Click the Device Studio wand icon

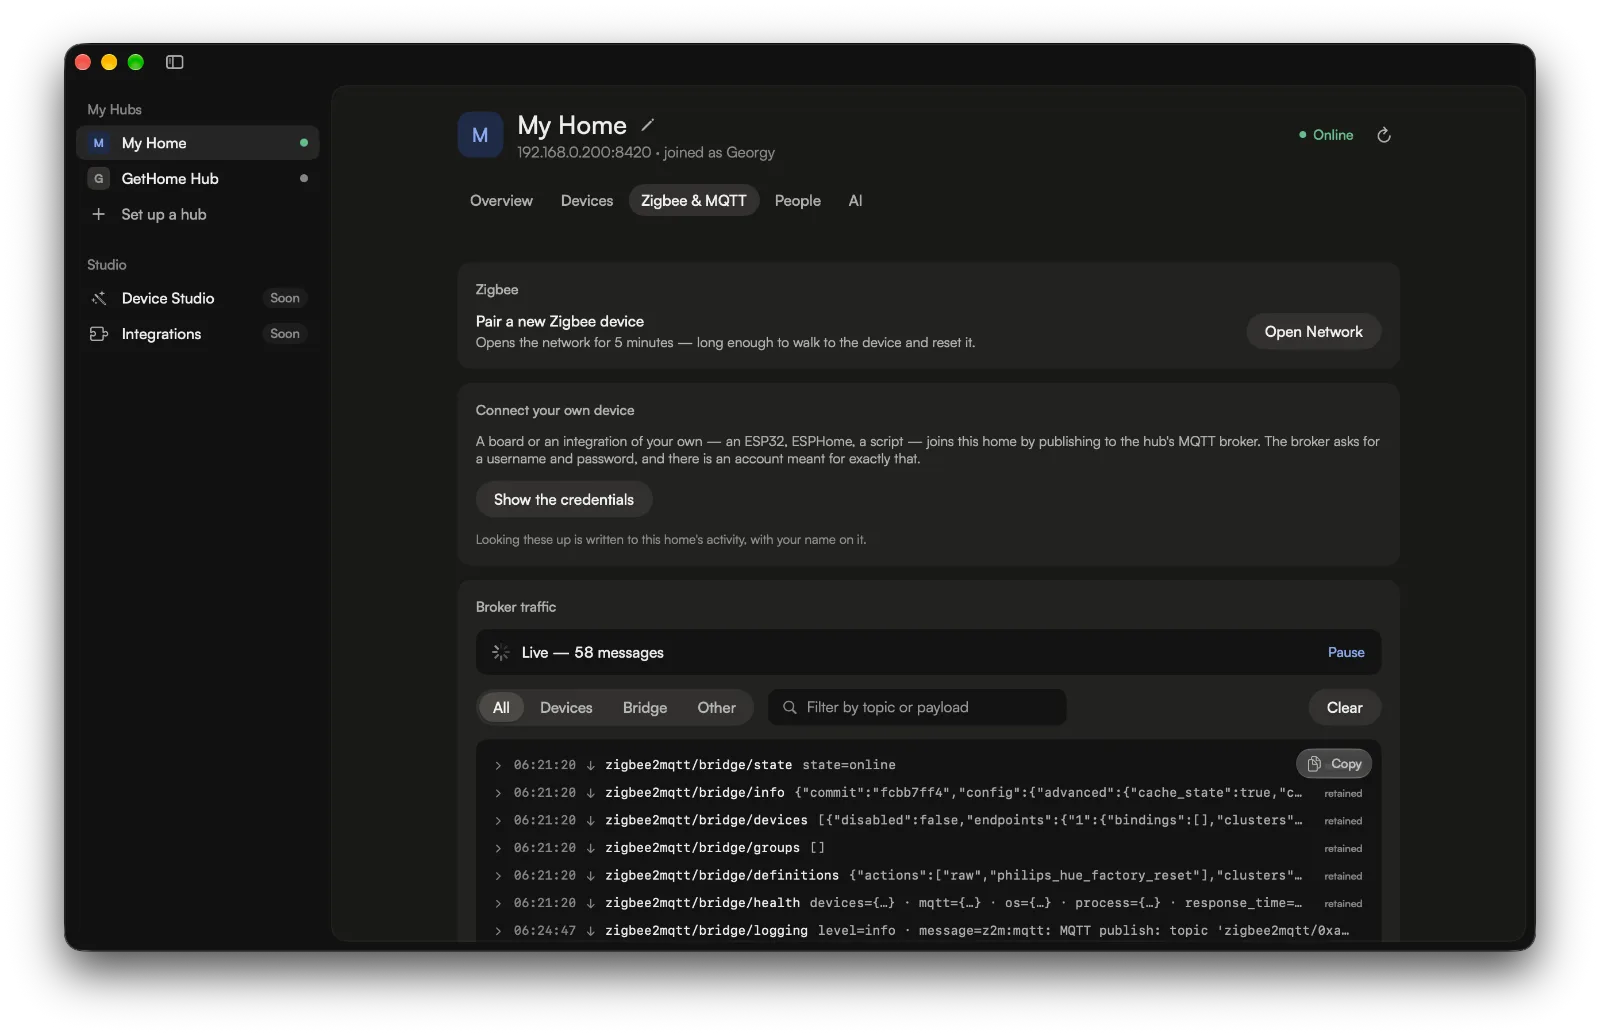point(99,298)
